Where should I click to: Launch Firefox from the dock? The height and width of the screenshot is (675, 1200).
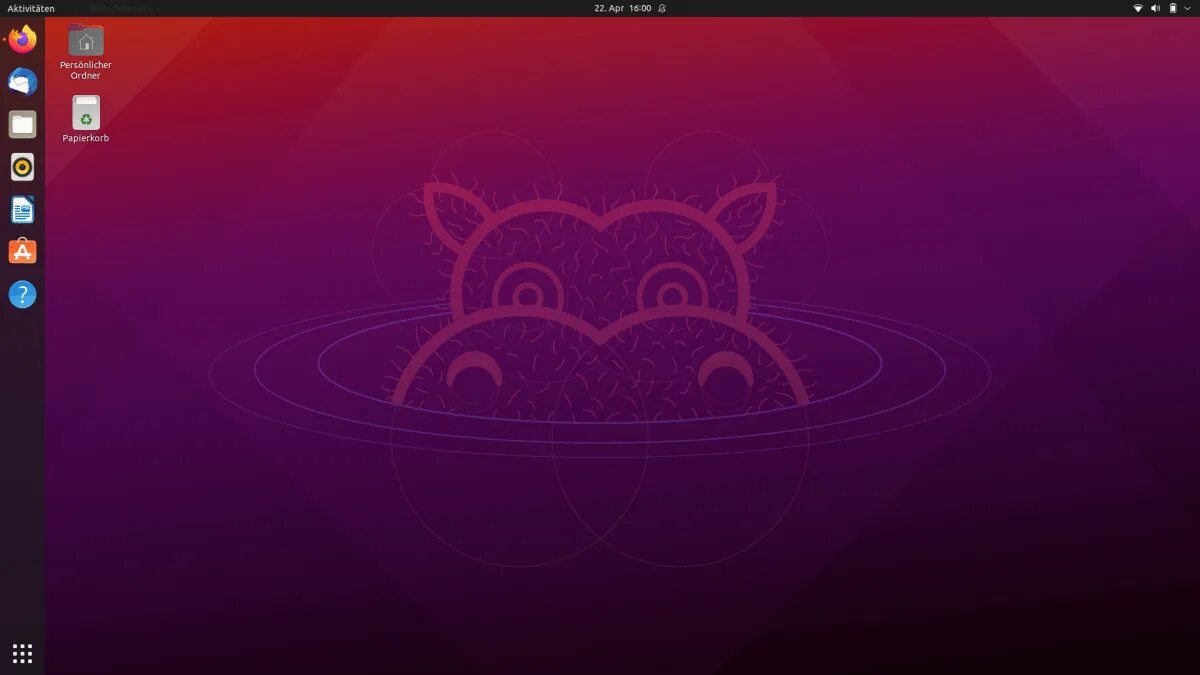point(22,40)
